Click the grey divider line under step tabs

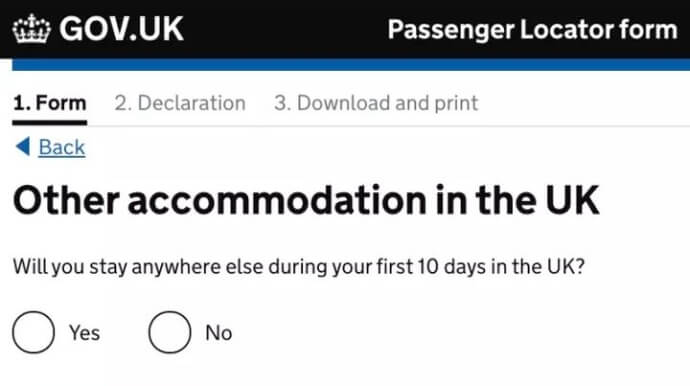click(388, 126)
